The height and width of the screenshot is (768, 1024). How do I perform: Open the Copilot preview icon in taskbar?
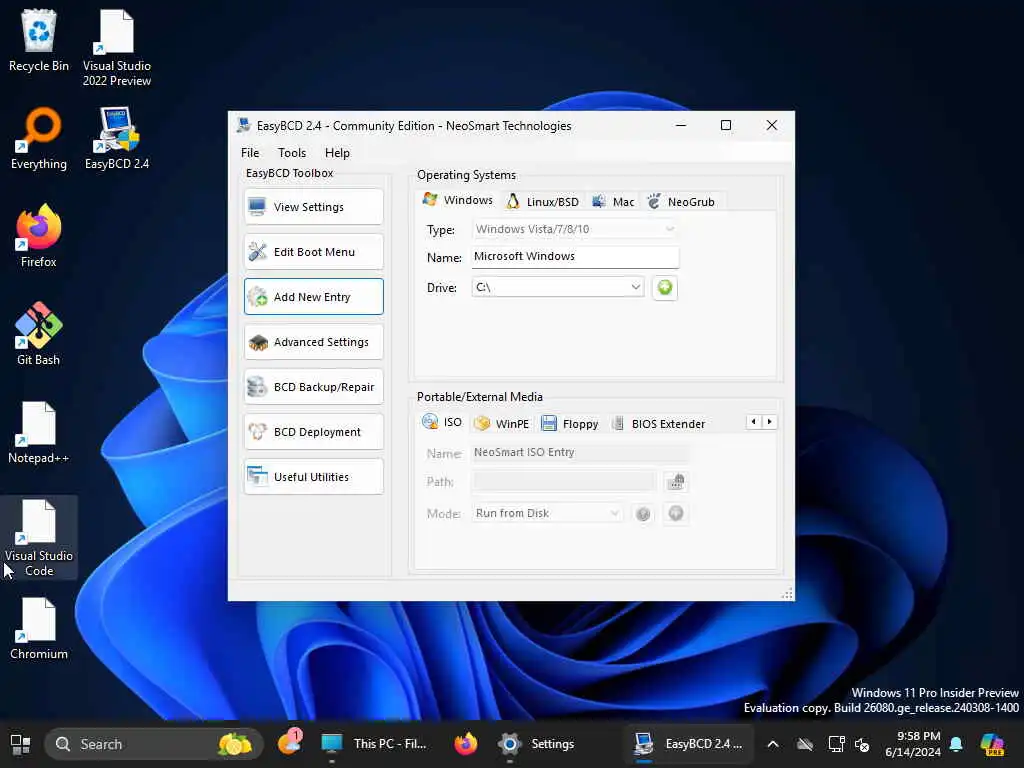pos(993,744)
